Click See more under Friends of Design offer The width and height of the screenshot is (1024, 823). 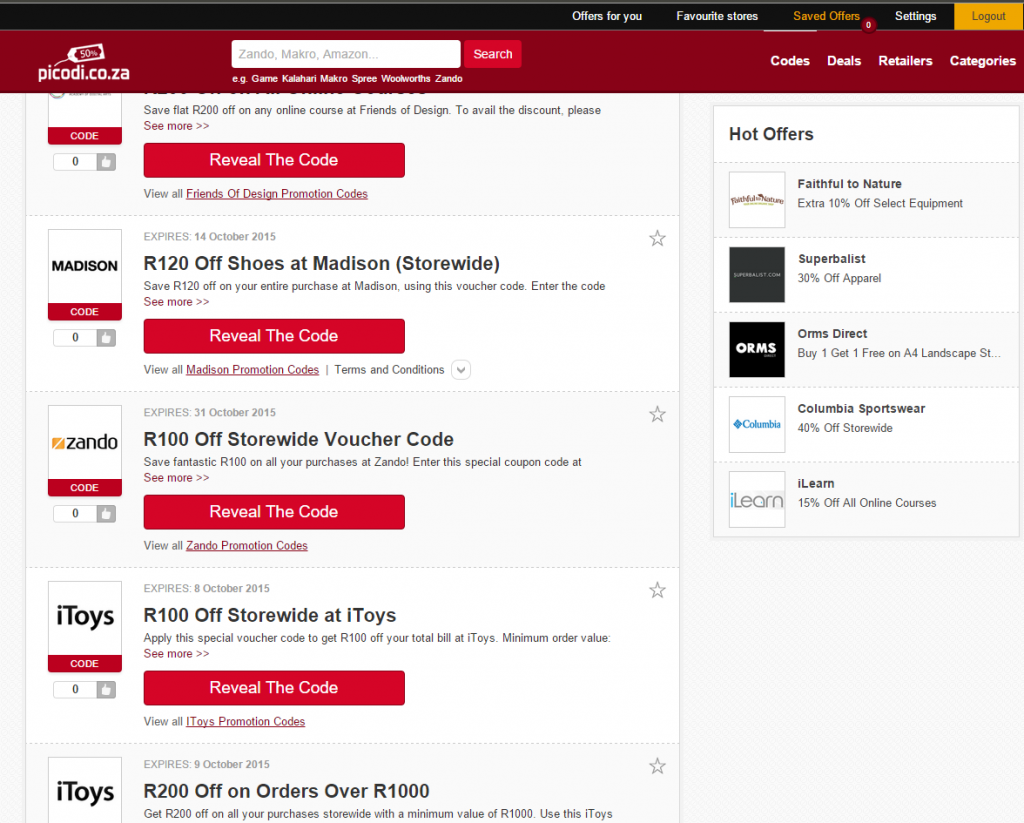click(176, 126)
